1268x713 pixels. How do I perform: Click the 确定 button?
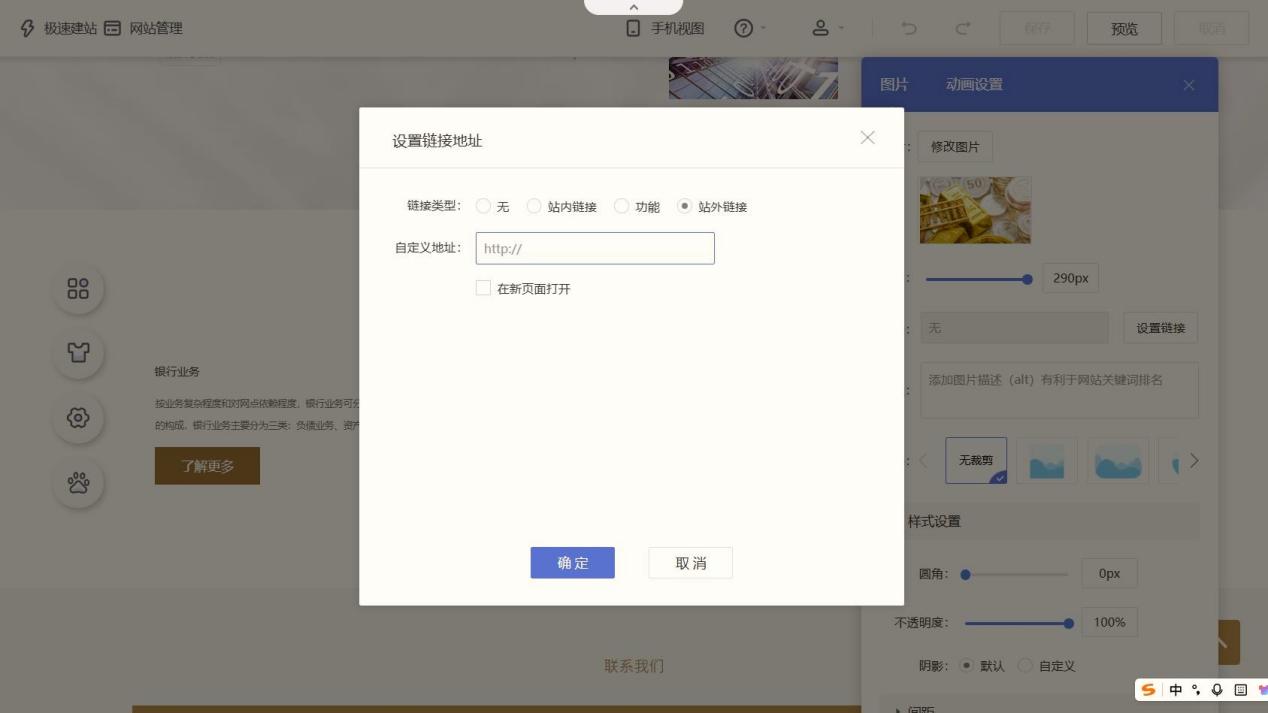(x=572, y=563)
